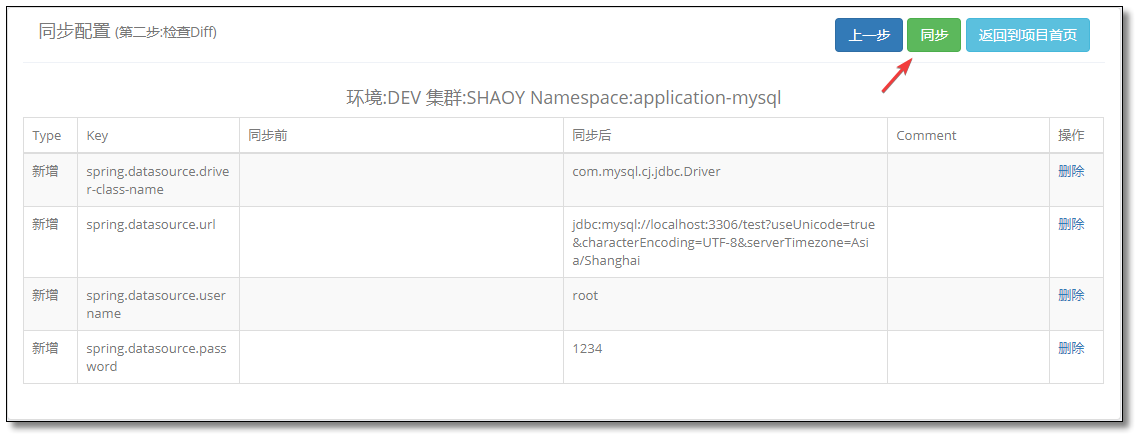Click the 环境:DEV 集群:SHAOY Namespace heading
Image resolution: width=1135 pixels, height=434 pixels.
click(563, 98)
